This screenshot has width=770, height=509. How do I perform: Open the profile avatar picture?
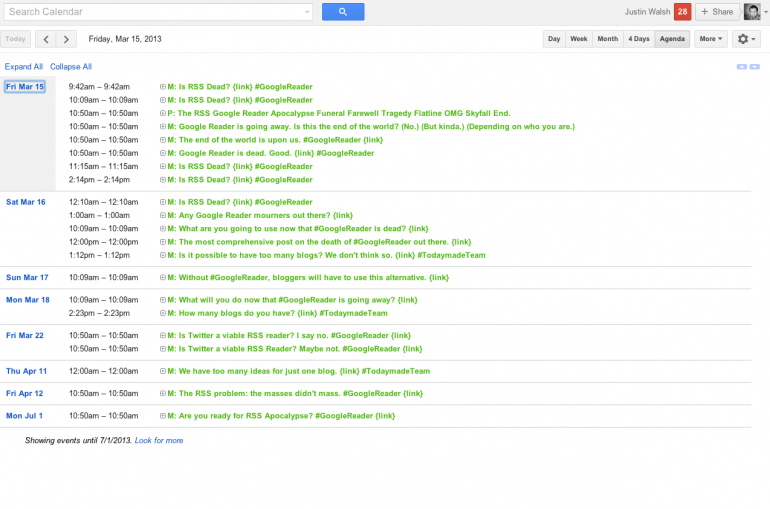point(752,12)
